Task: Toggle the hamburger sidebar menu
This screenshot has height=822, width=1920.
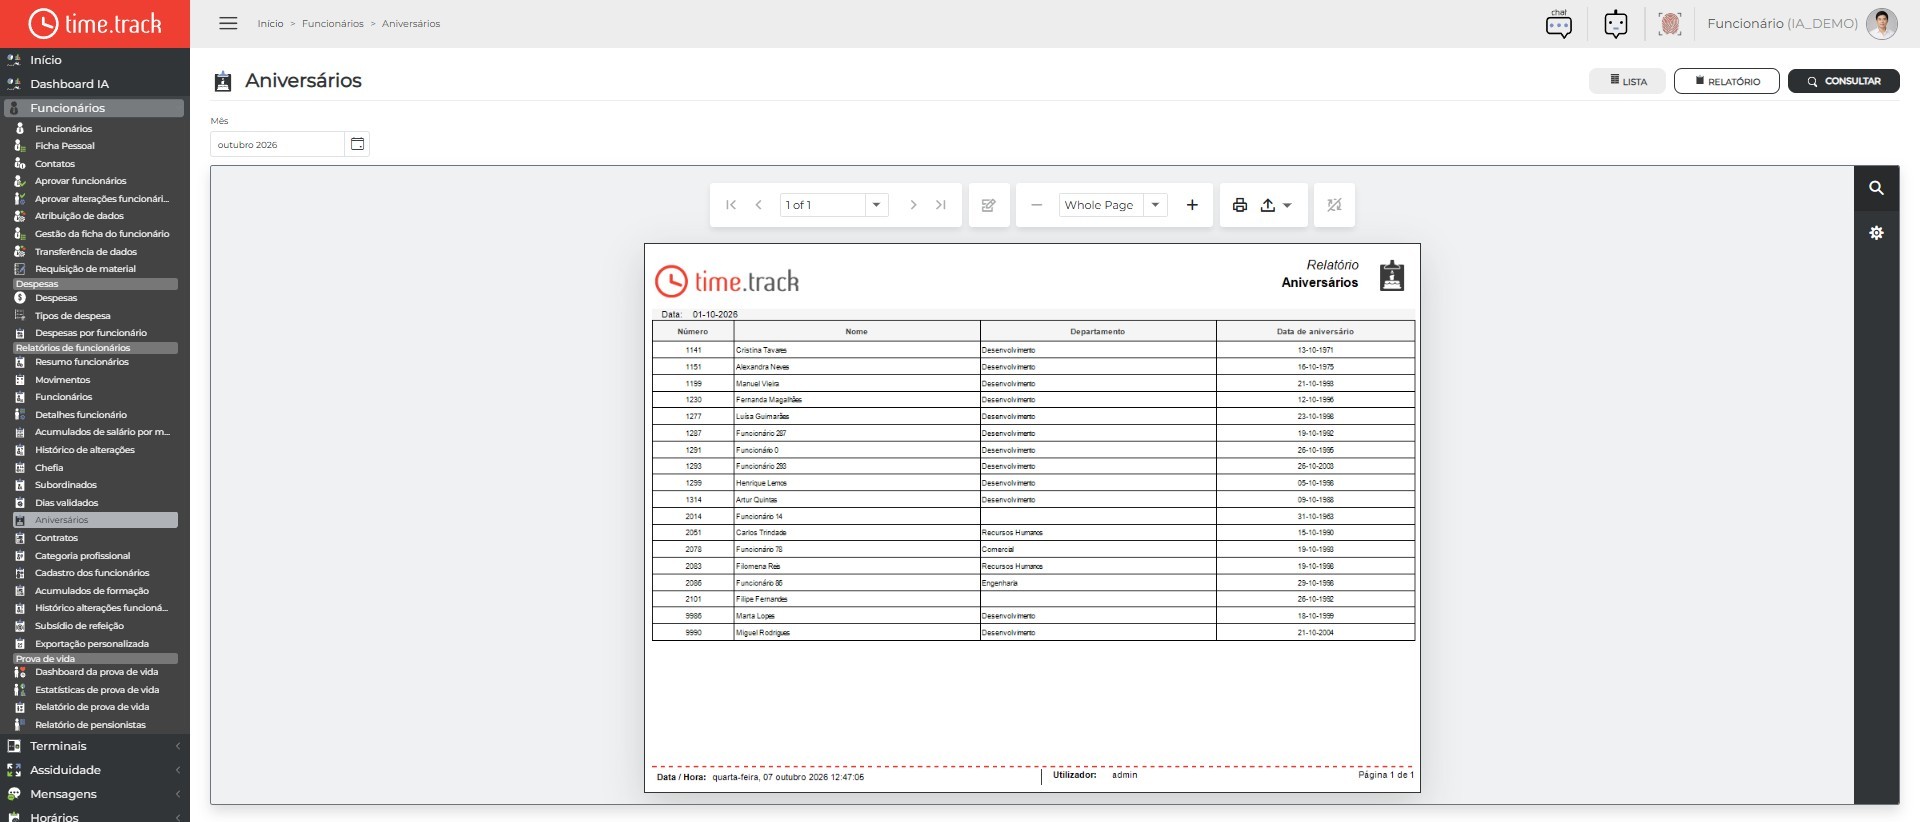Action: point(228,23)
